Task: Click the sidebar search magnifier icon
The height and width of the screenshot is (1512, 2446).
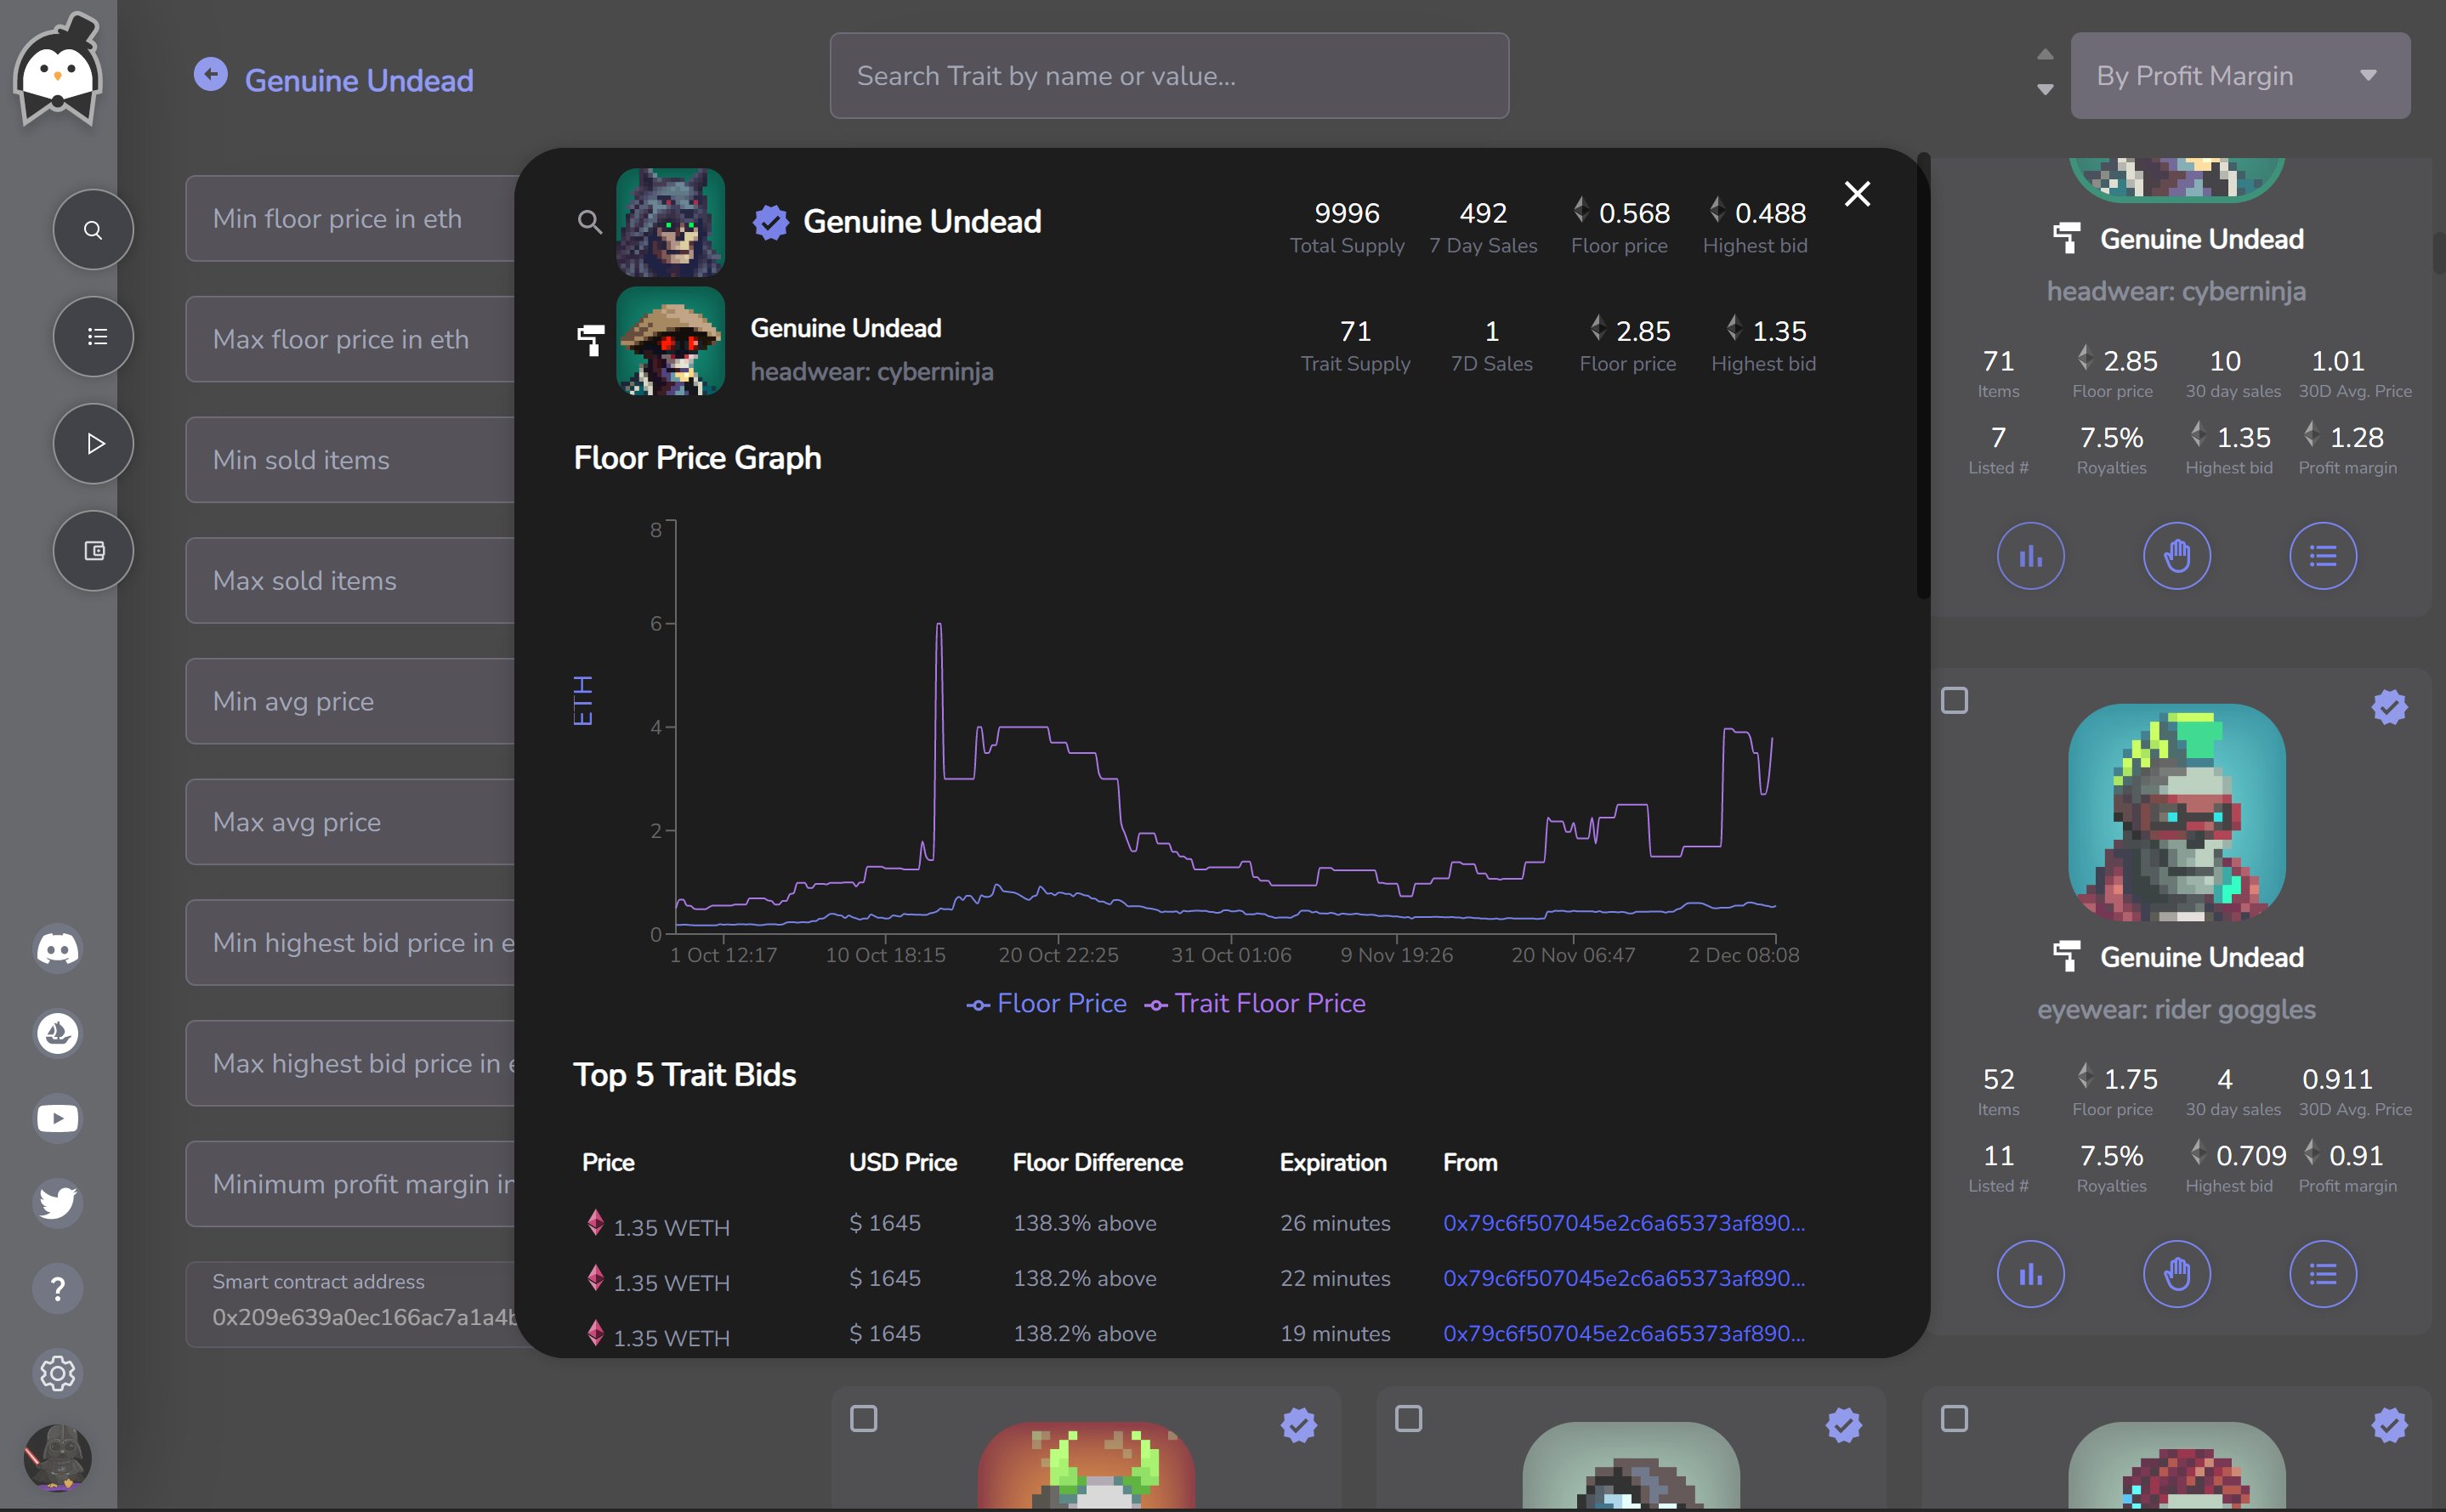Action: [93, 230]
